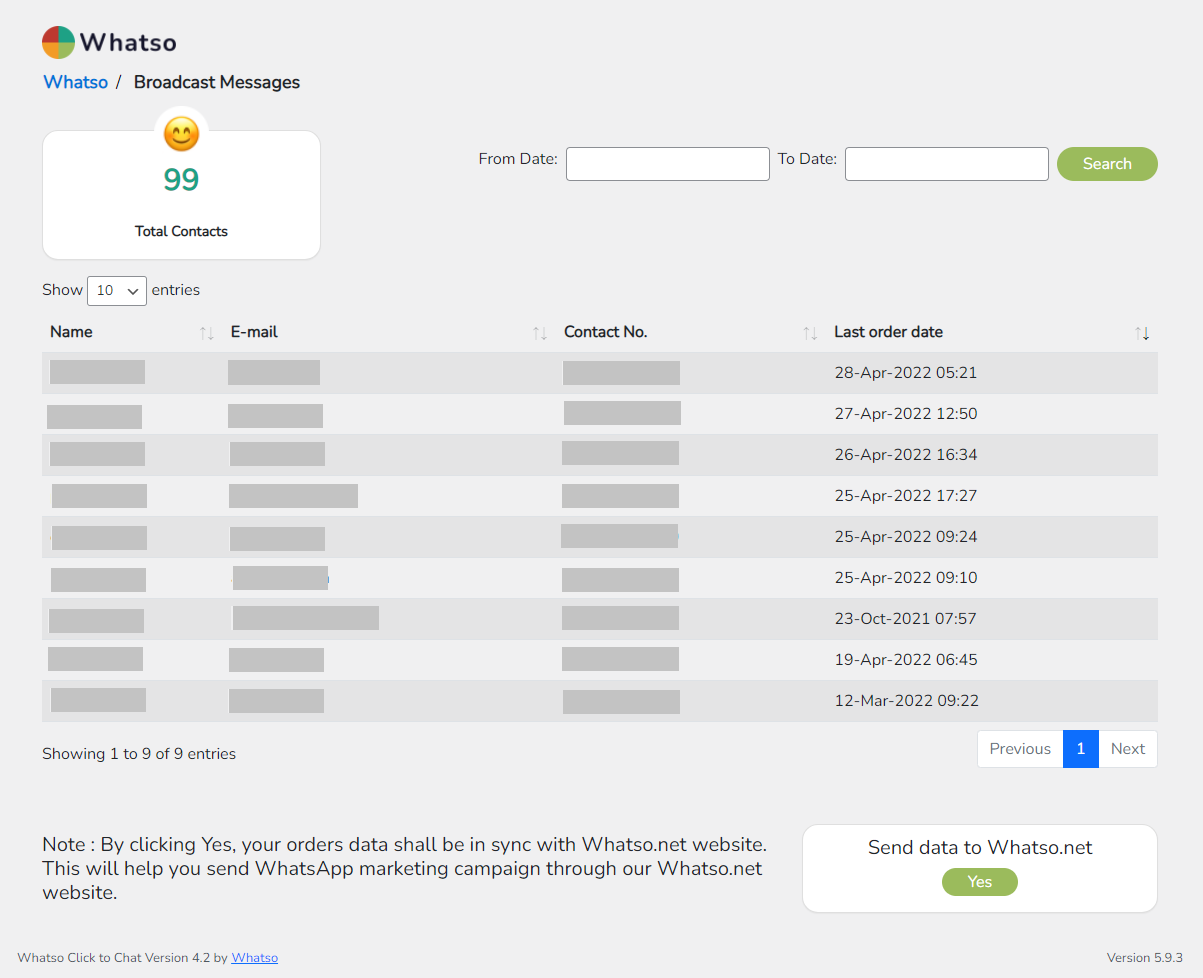Click Yes to send data to Whatso.net

(x=980, y=881)
